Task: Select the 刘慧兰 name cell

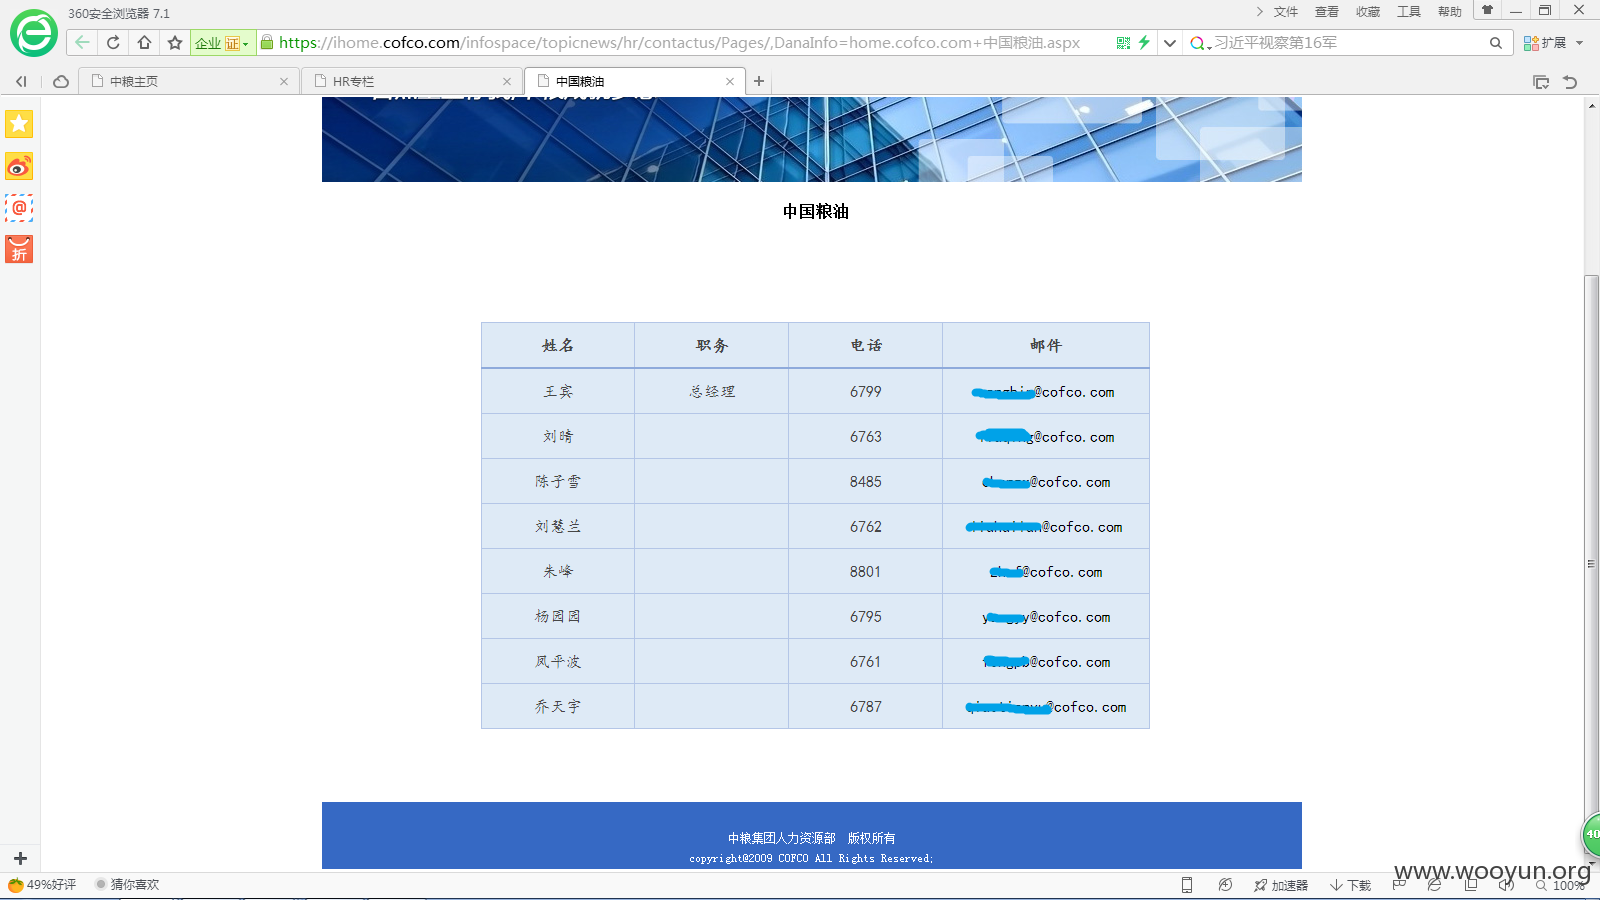Action: (x=558, y=526)
